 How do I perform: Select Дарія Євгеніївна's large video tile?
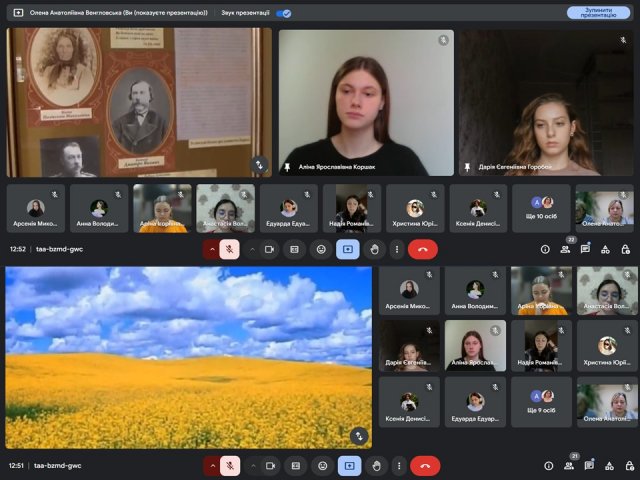tap(546, 102)
